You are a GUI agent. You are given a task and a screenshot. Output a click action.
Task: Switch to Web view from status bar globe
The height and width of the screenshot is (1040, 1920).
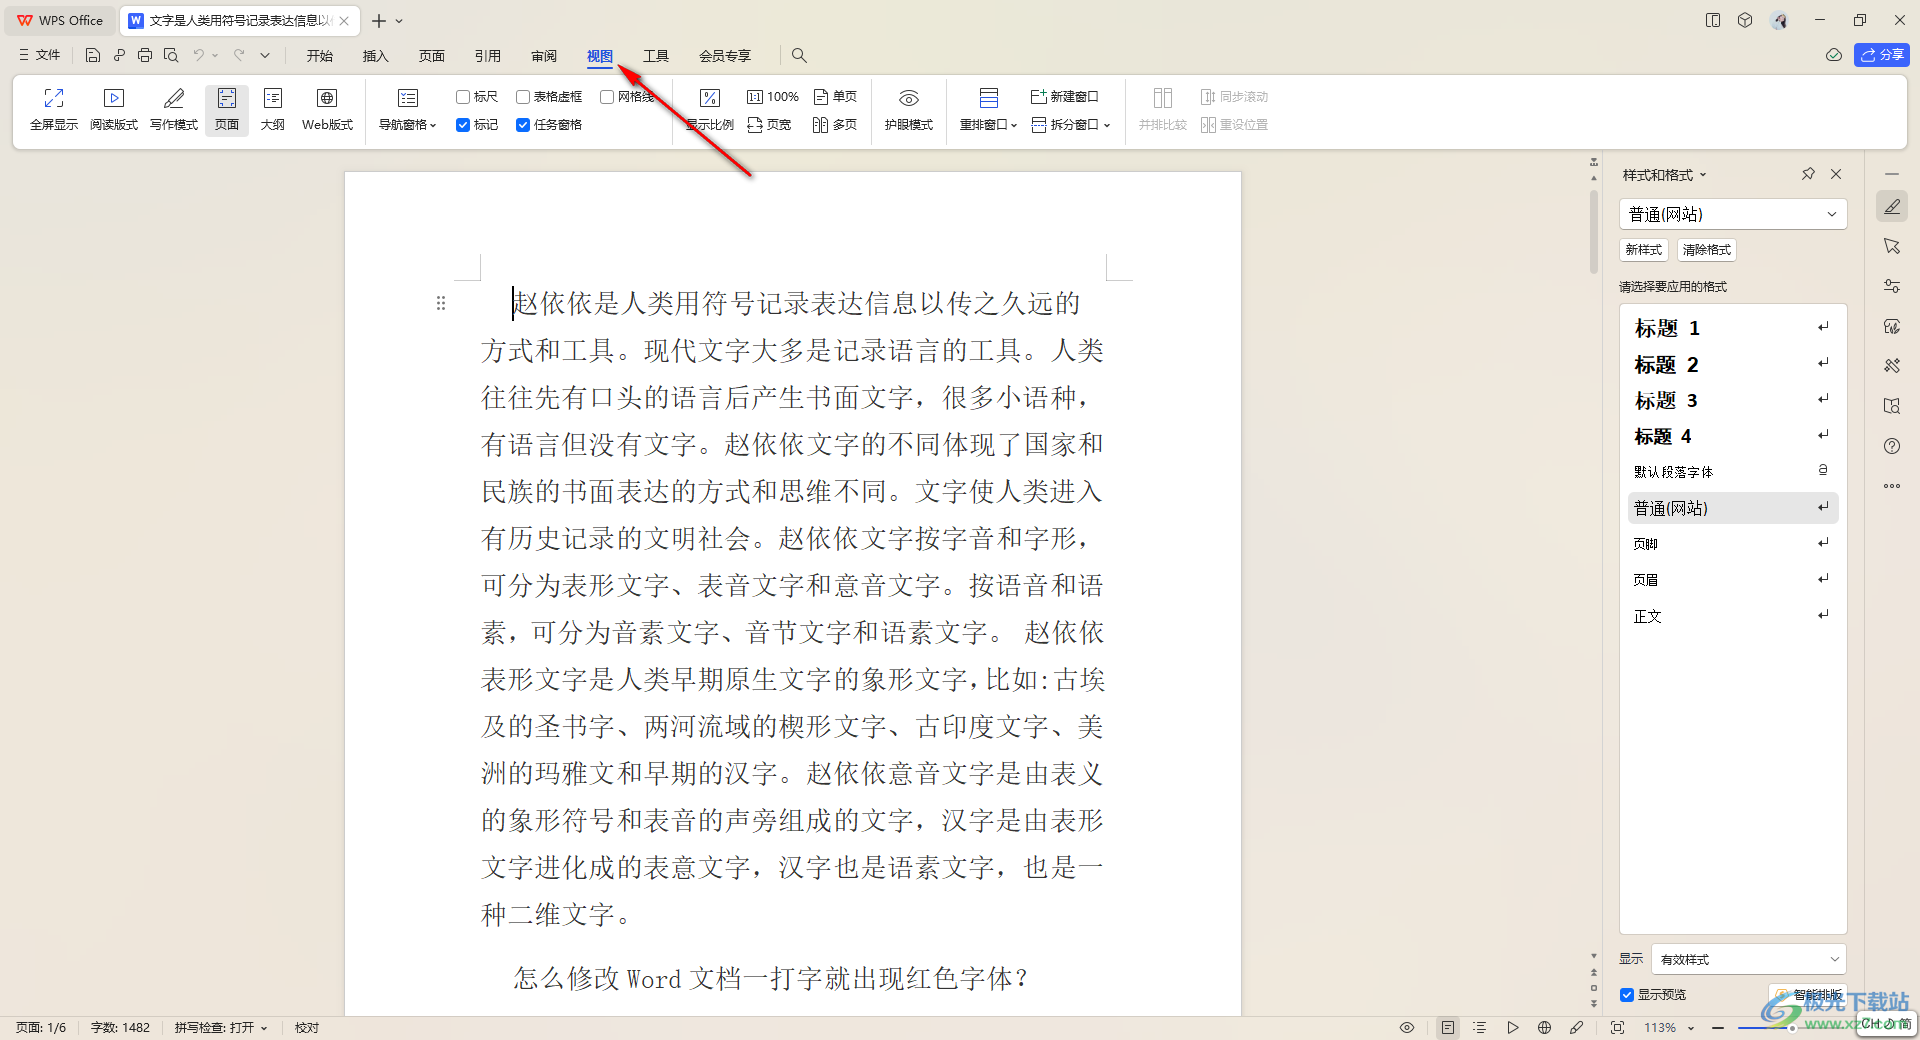point(1544,1027)
